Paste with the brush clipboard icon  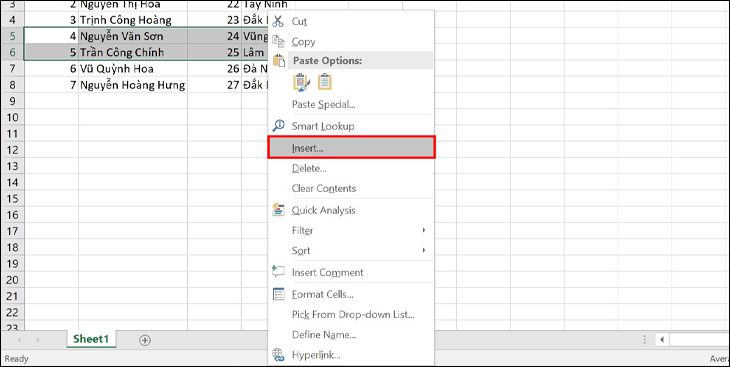[x=301, y=82]
